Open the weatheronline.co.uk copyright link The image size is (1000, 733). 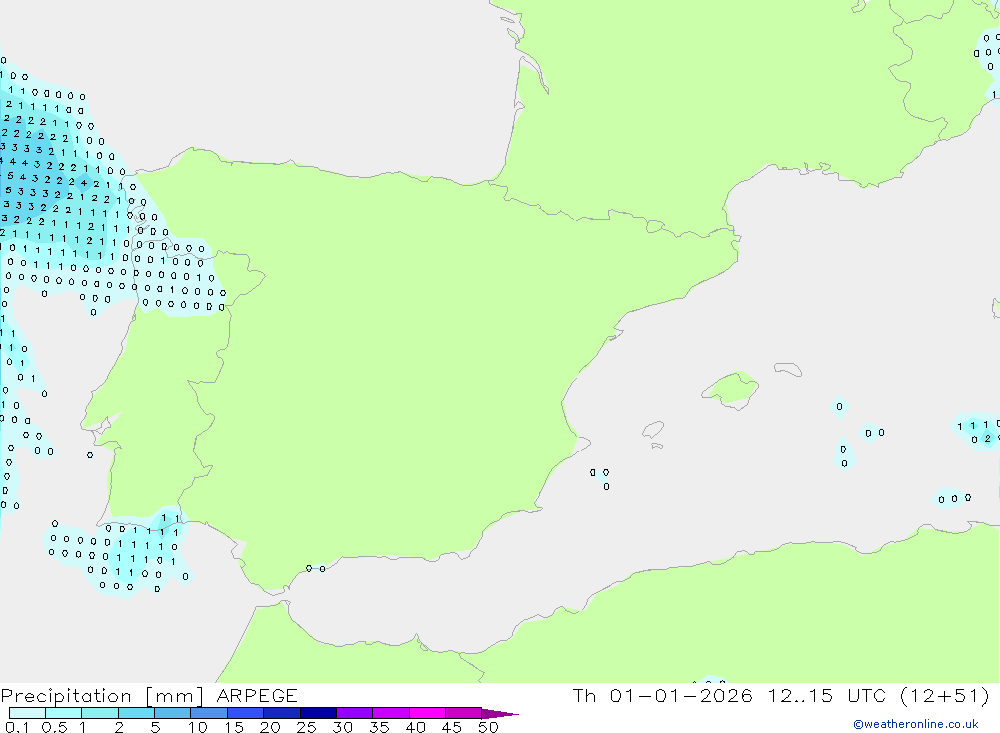916,724
